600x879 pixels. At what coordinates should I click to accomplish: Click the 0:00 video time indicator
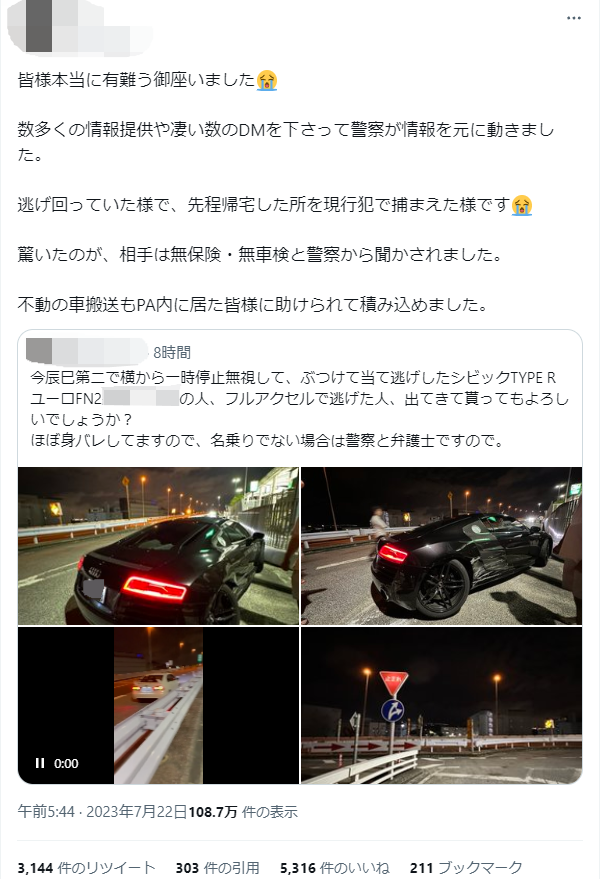pyautogui.click(x=66, y=764)
